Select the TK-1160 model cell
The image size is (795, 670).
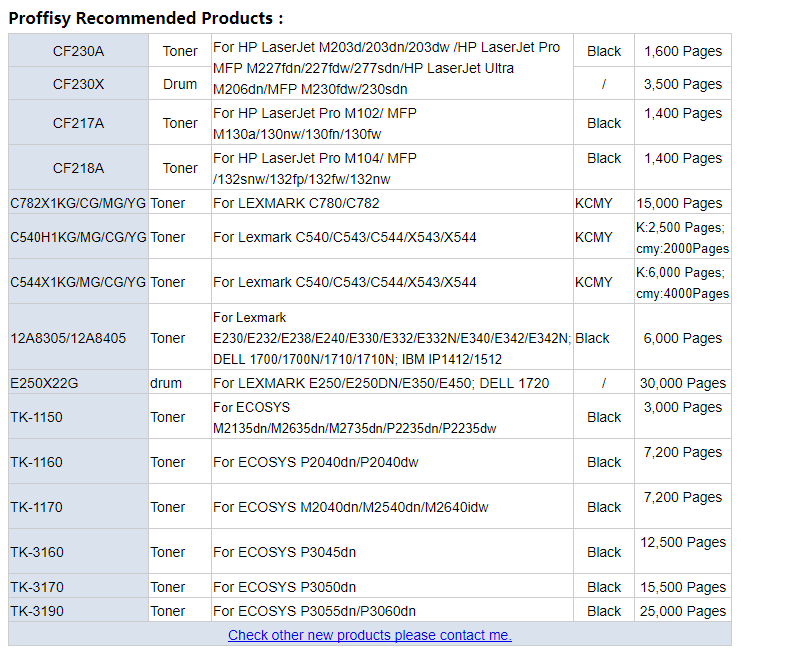coord(78,462)
